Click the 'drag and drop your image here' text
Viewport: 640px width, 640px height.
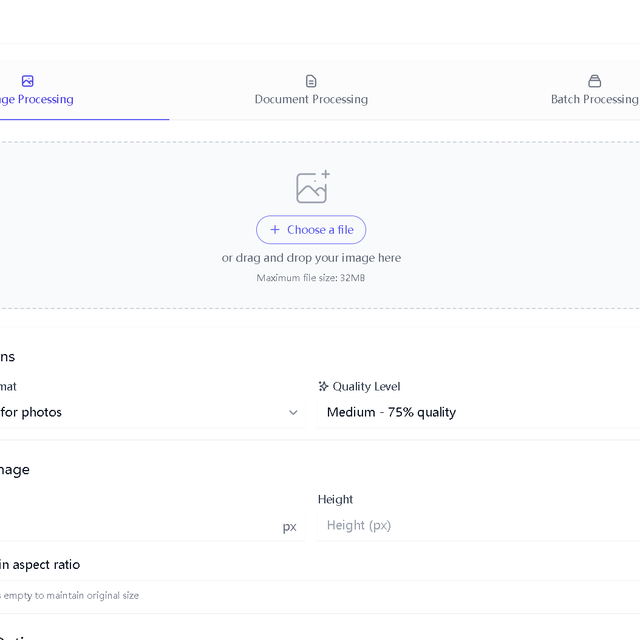coord(311,258)
